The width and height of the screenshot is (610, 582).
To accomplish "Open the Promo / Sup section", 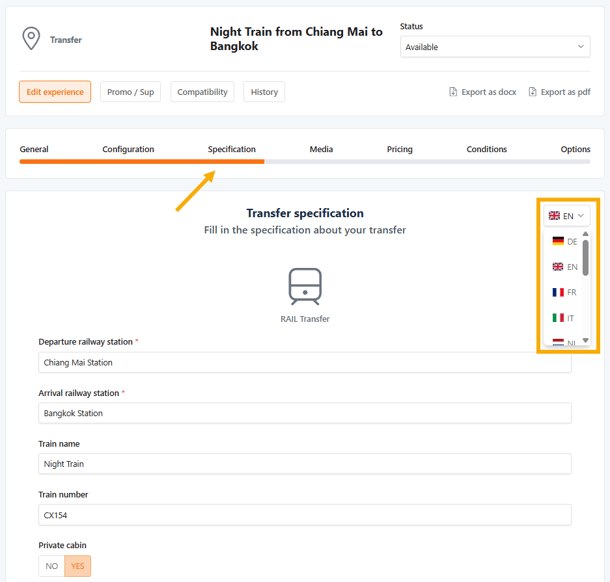I will click(131, 92).
